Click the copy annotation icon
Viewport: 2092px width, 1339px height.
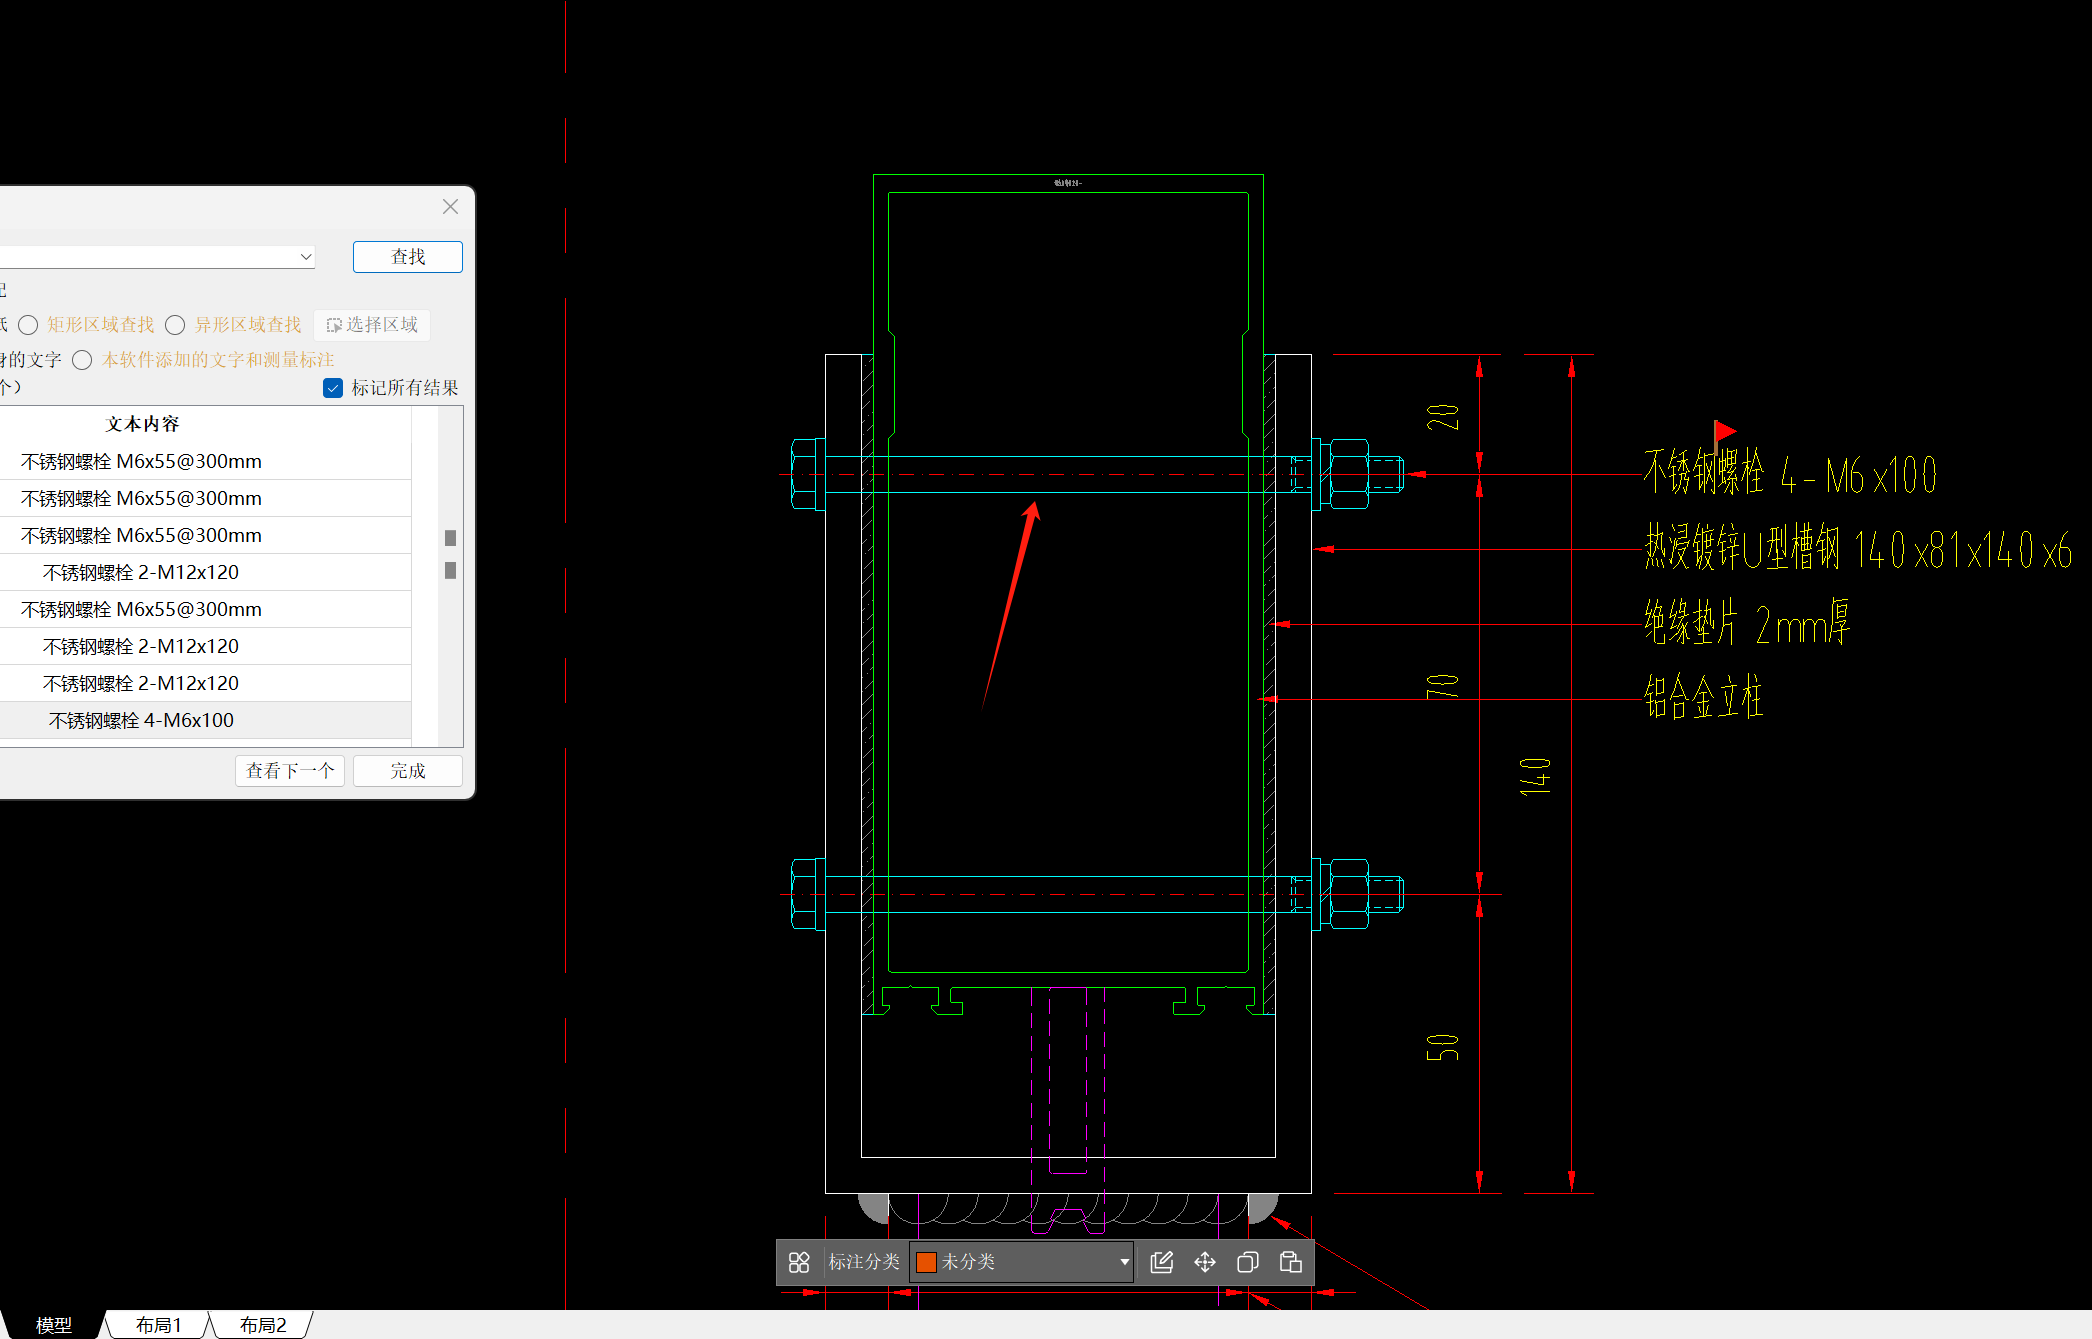pyautogui.click(x=1247, y=1262)
